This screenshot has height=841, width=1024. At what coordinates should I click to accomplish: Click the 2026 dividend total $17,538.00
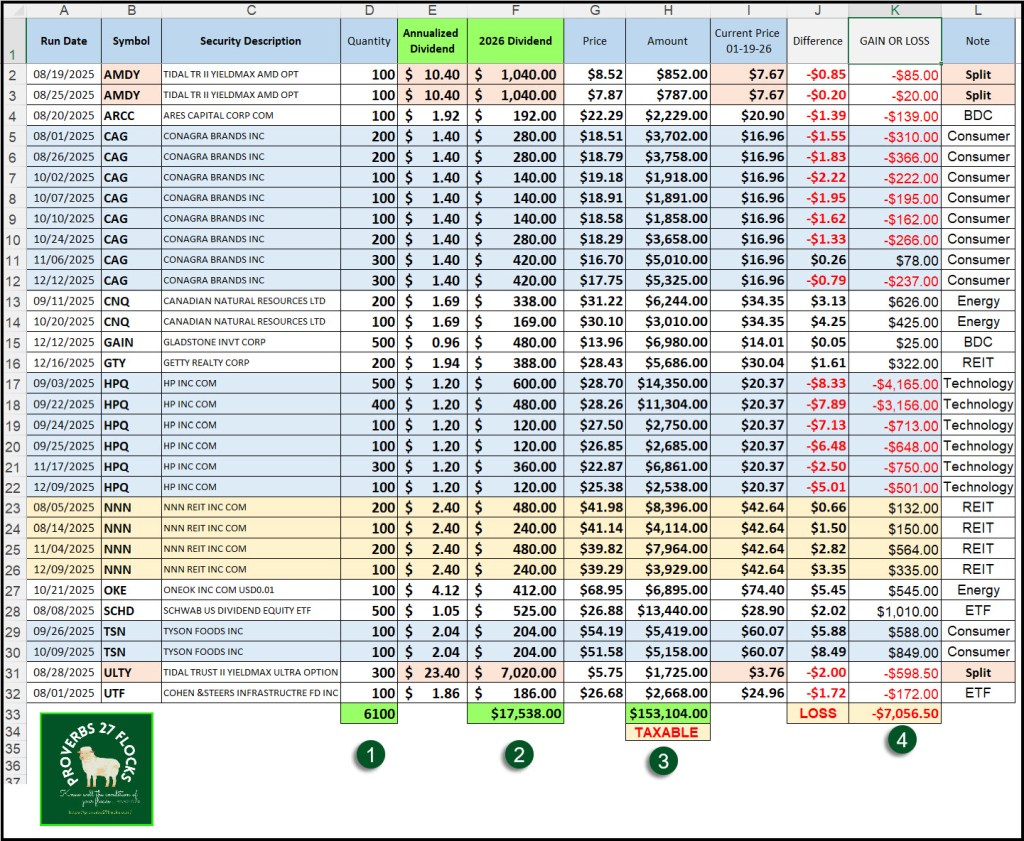(x=514, y=714)
